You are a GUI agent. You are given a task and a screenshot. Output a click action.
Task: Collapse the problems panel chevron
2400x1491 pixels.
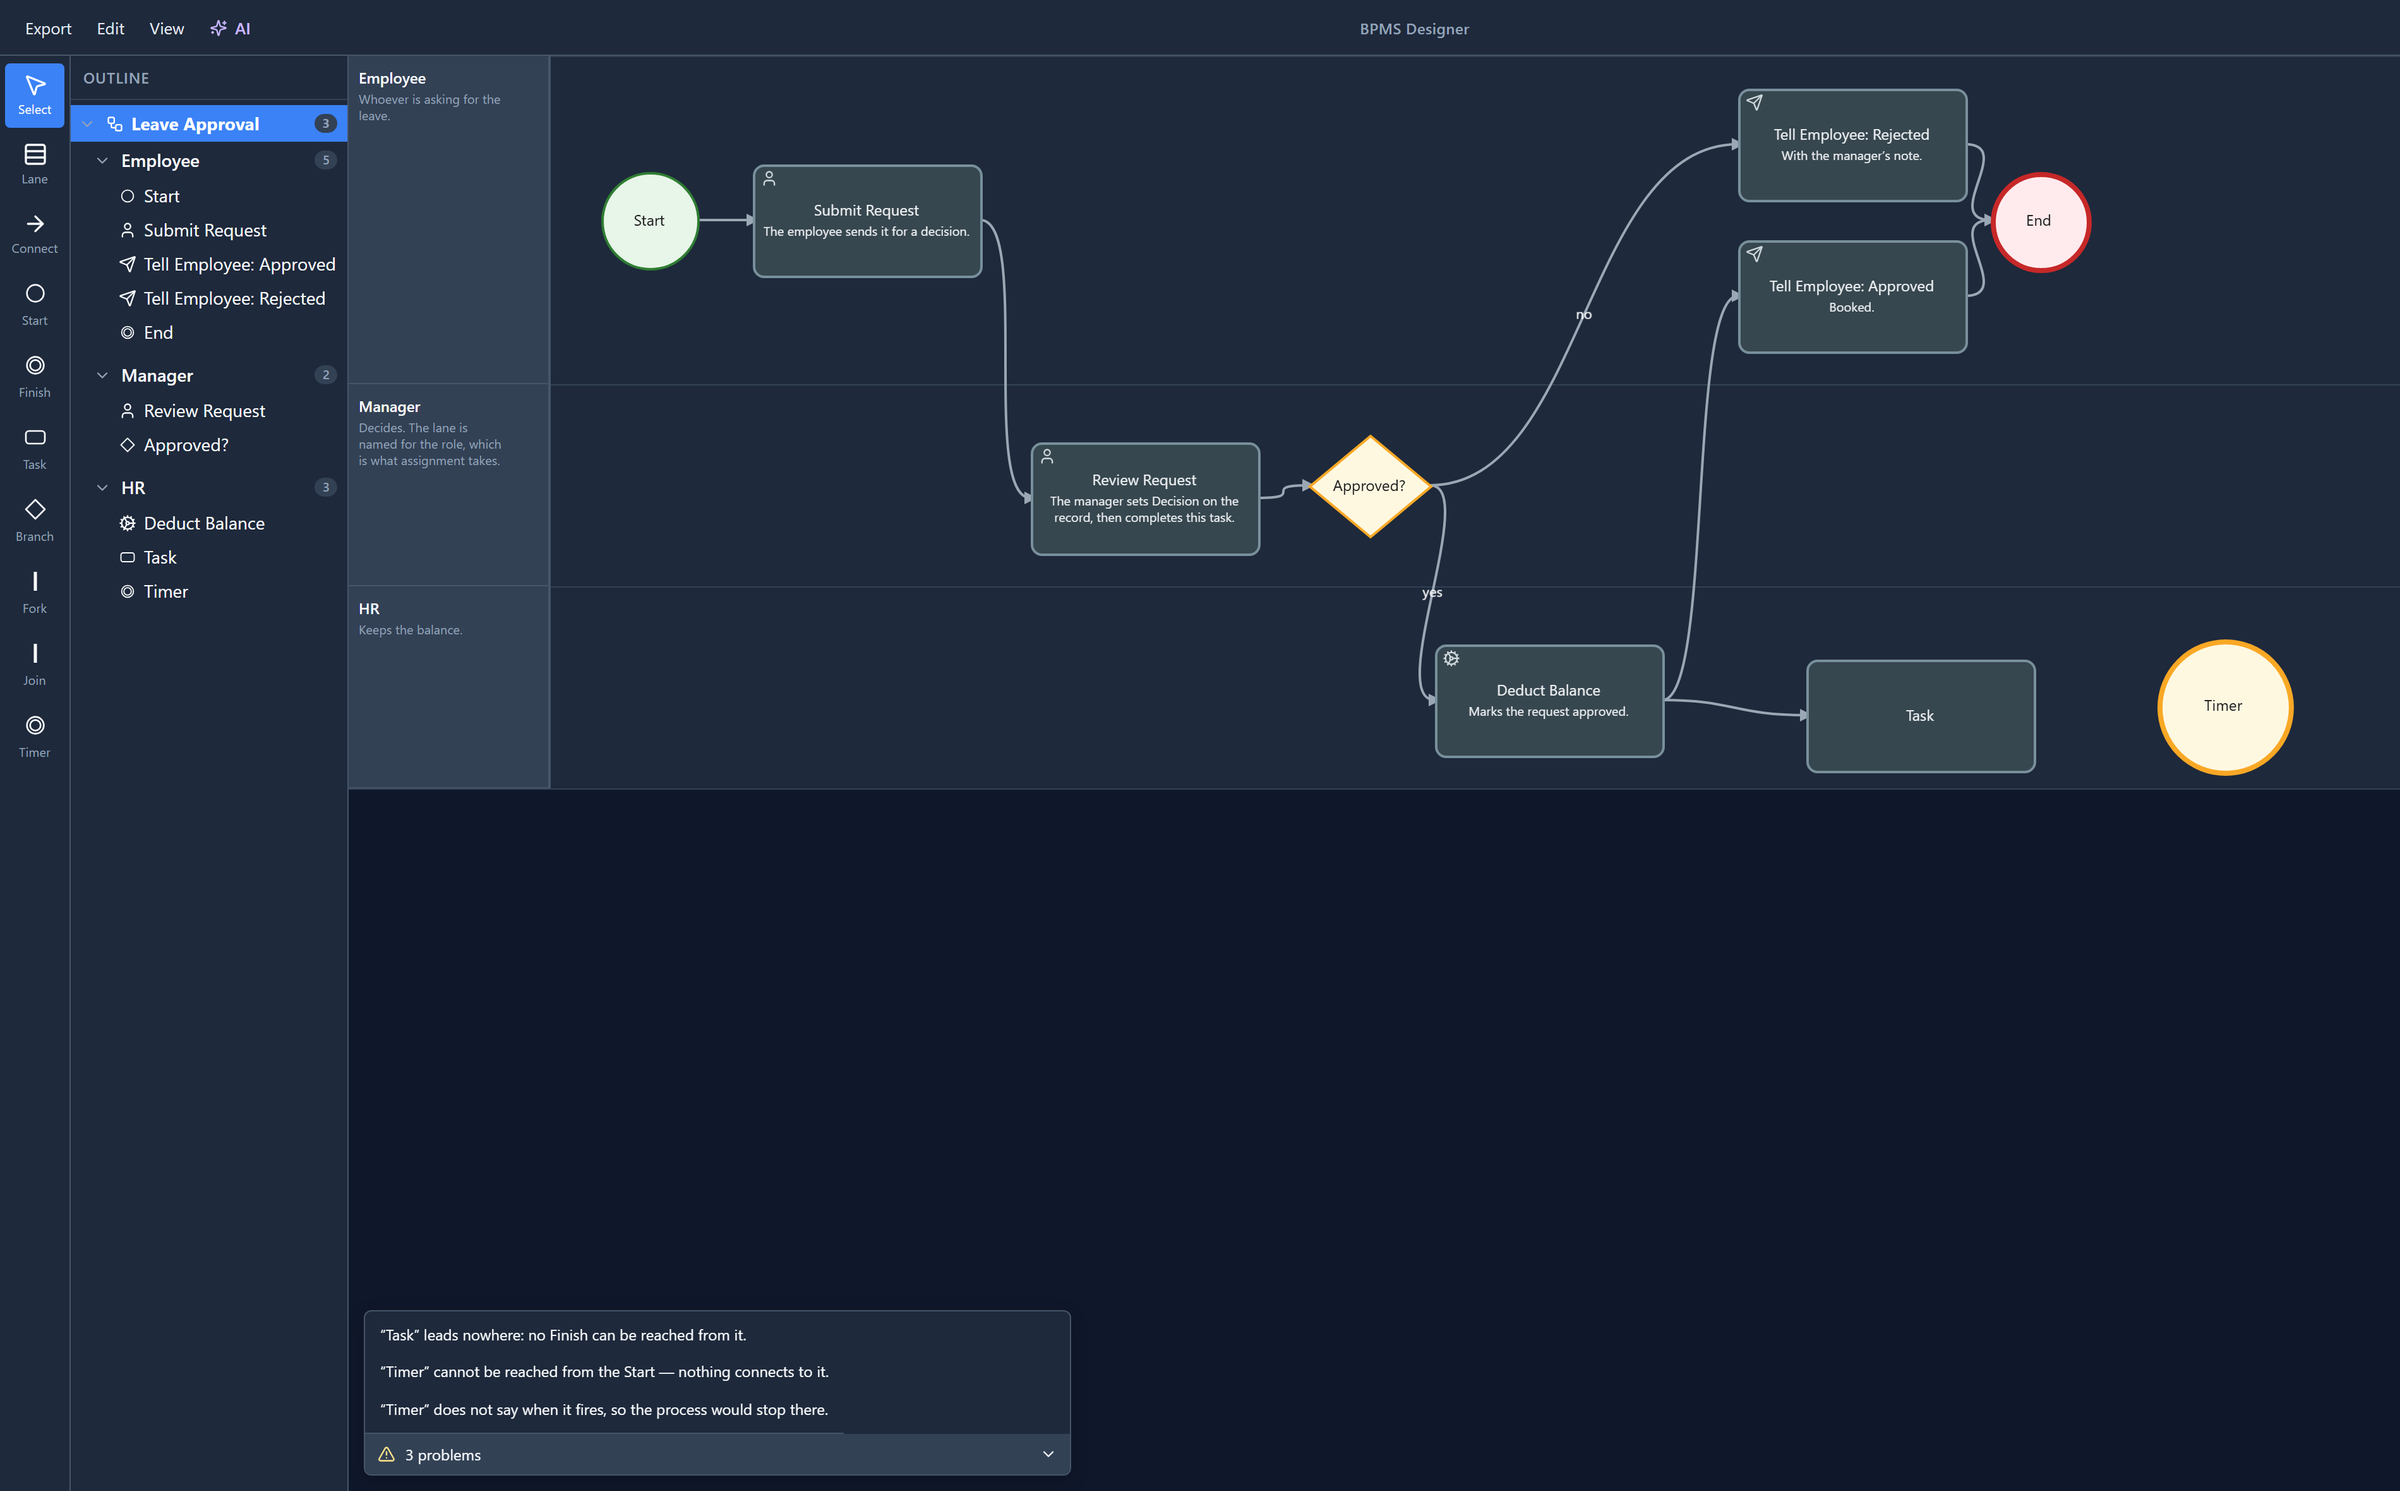coord(1048,1454)
